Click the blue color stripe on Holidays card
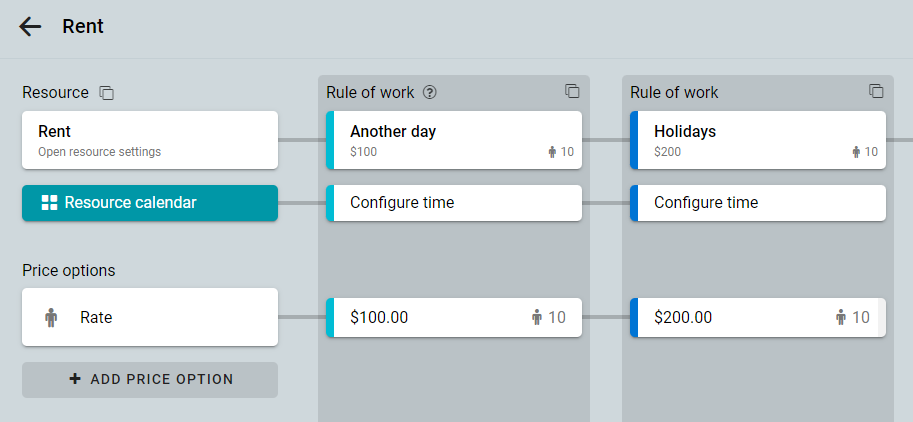This screenshot has width=913, height=422. [x=634, y=140]
